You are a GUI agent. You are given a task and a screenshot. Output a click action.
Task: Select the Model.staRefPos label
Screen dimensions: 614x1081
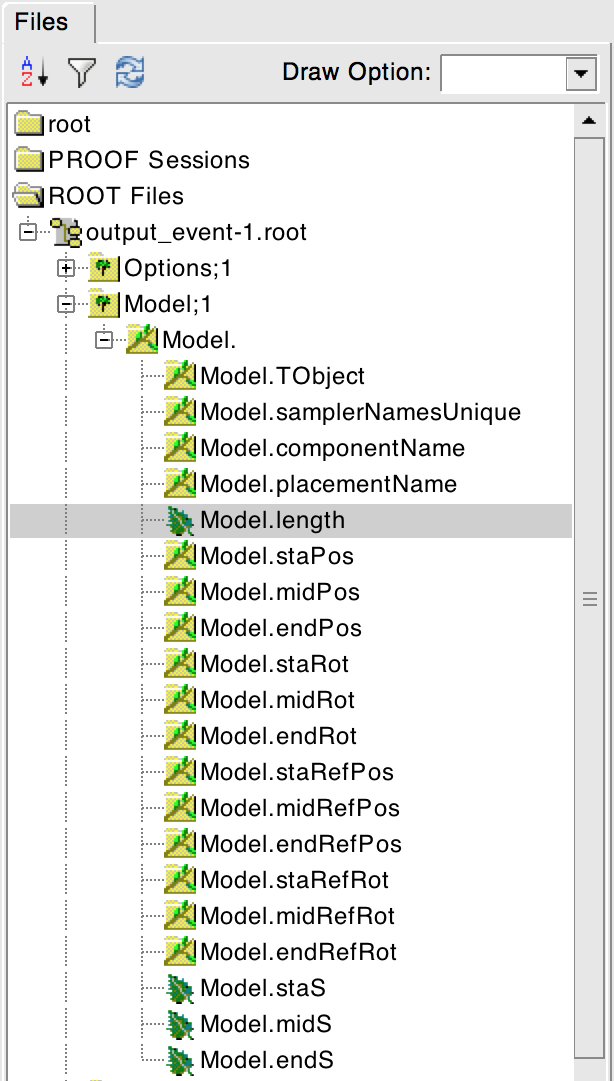click(x=297, y=771)
